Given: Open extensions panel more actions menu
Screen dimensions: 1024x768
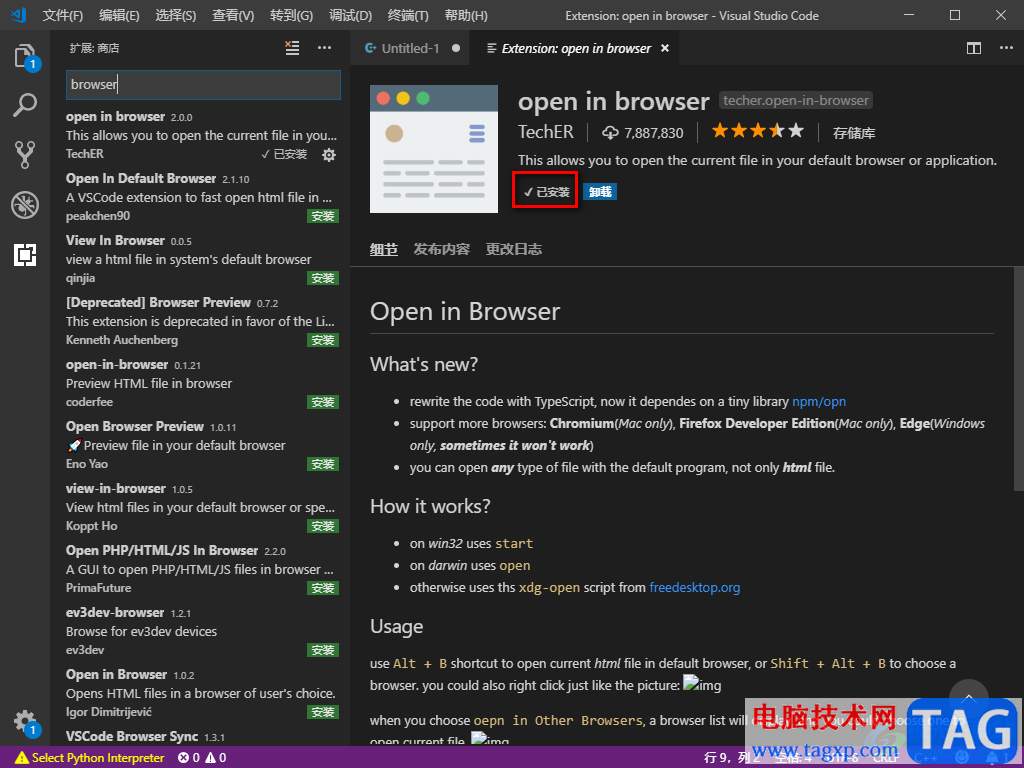Looking at the screenshot, I should click(x=325, y=48).
